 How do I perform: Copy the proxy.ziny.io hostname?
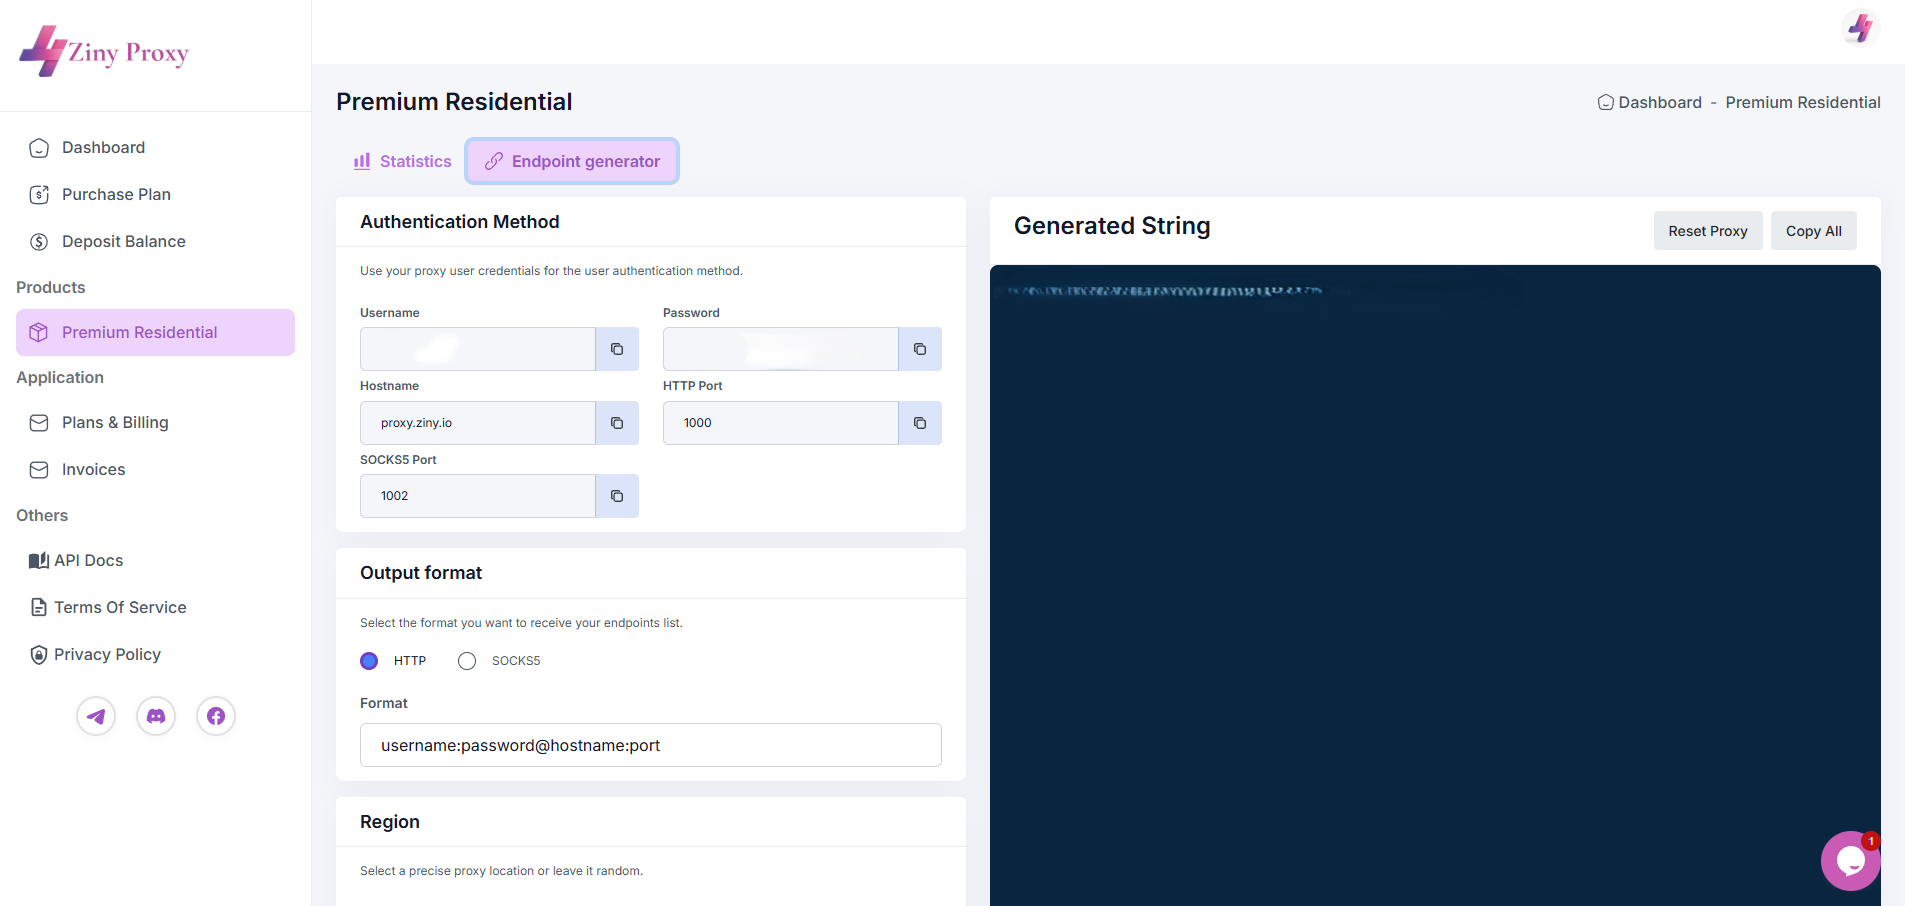(x=617, y=423)
